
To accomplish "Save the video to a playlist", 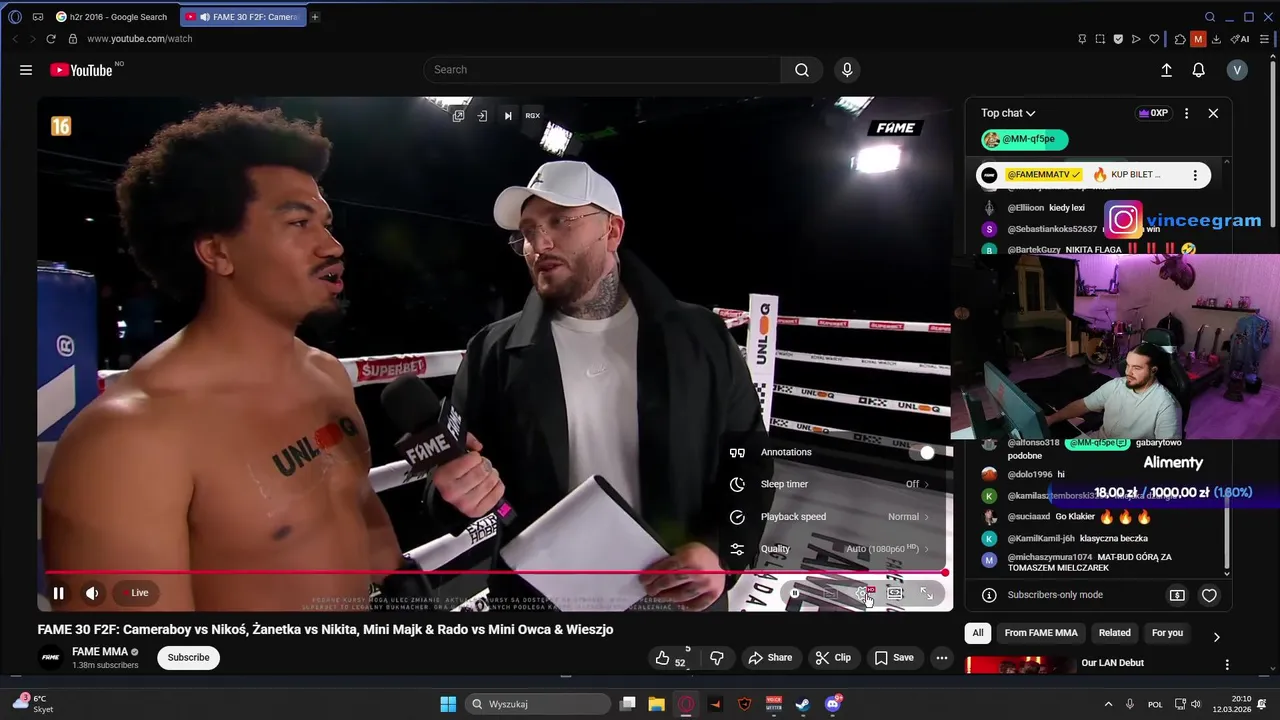I will (894, 658).
